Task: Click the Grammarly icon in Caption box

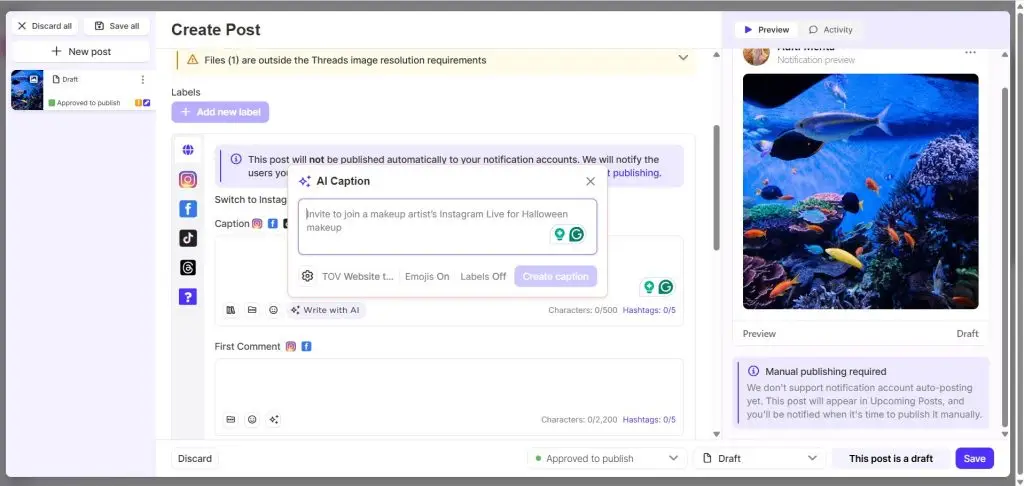Action: [x=665, y=287]
